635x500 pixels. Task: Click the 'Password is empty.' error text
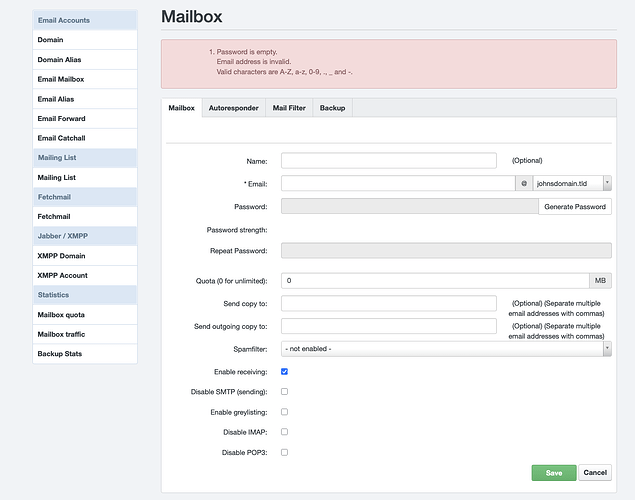[x=247, y=52]
